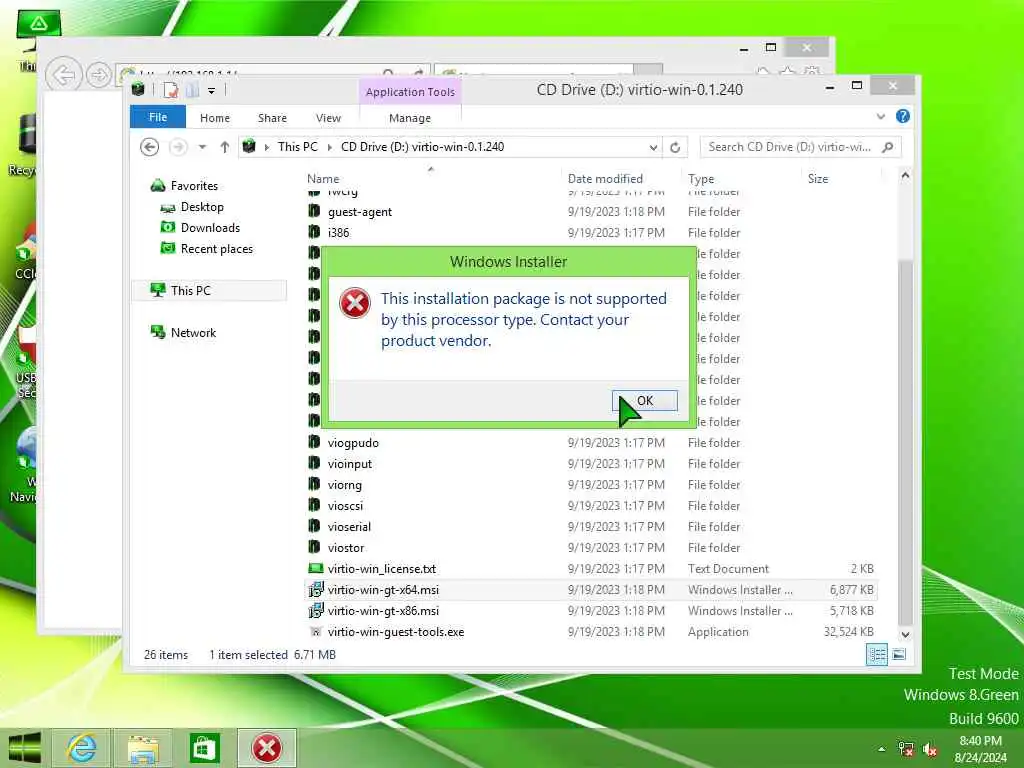Click the Explorer Forward navigation arrow
Viewport: 1024px width, 768px height.
[178, 147]
